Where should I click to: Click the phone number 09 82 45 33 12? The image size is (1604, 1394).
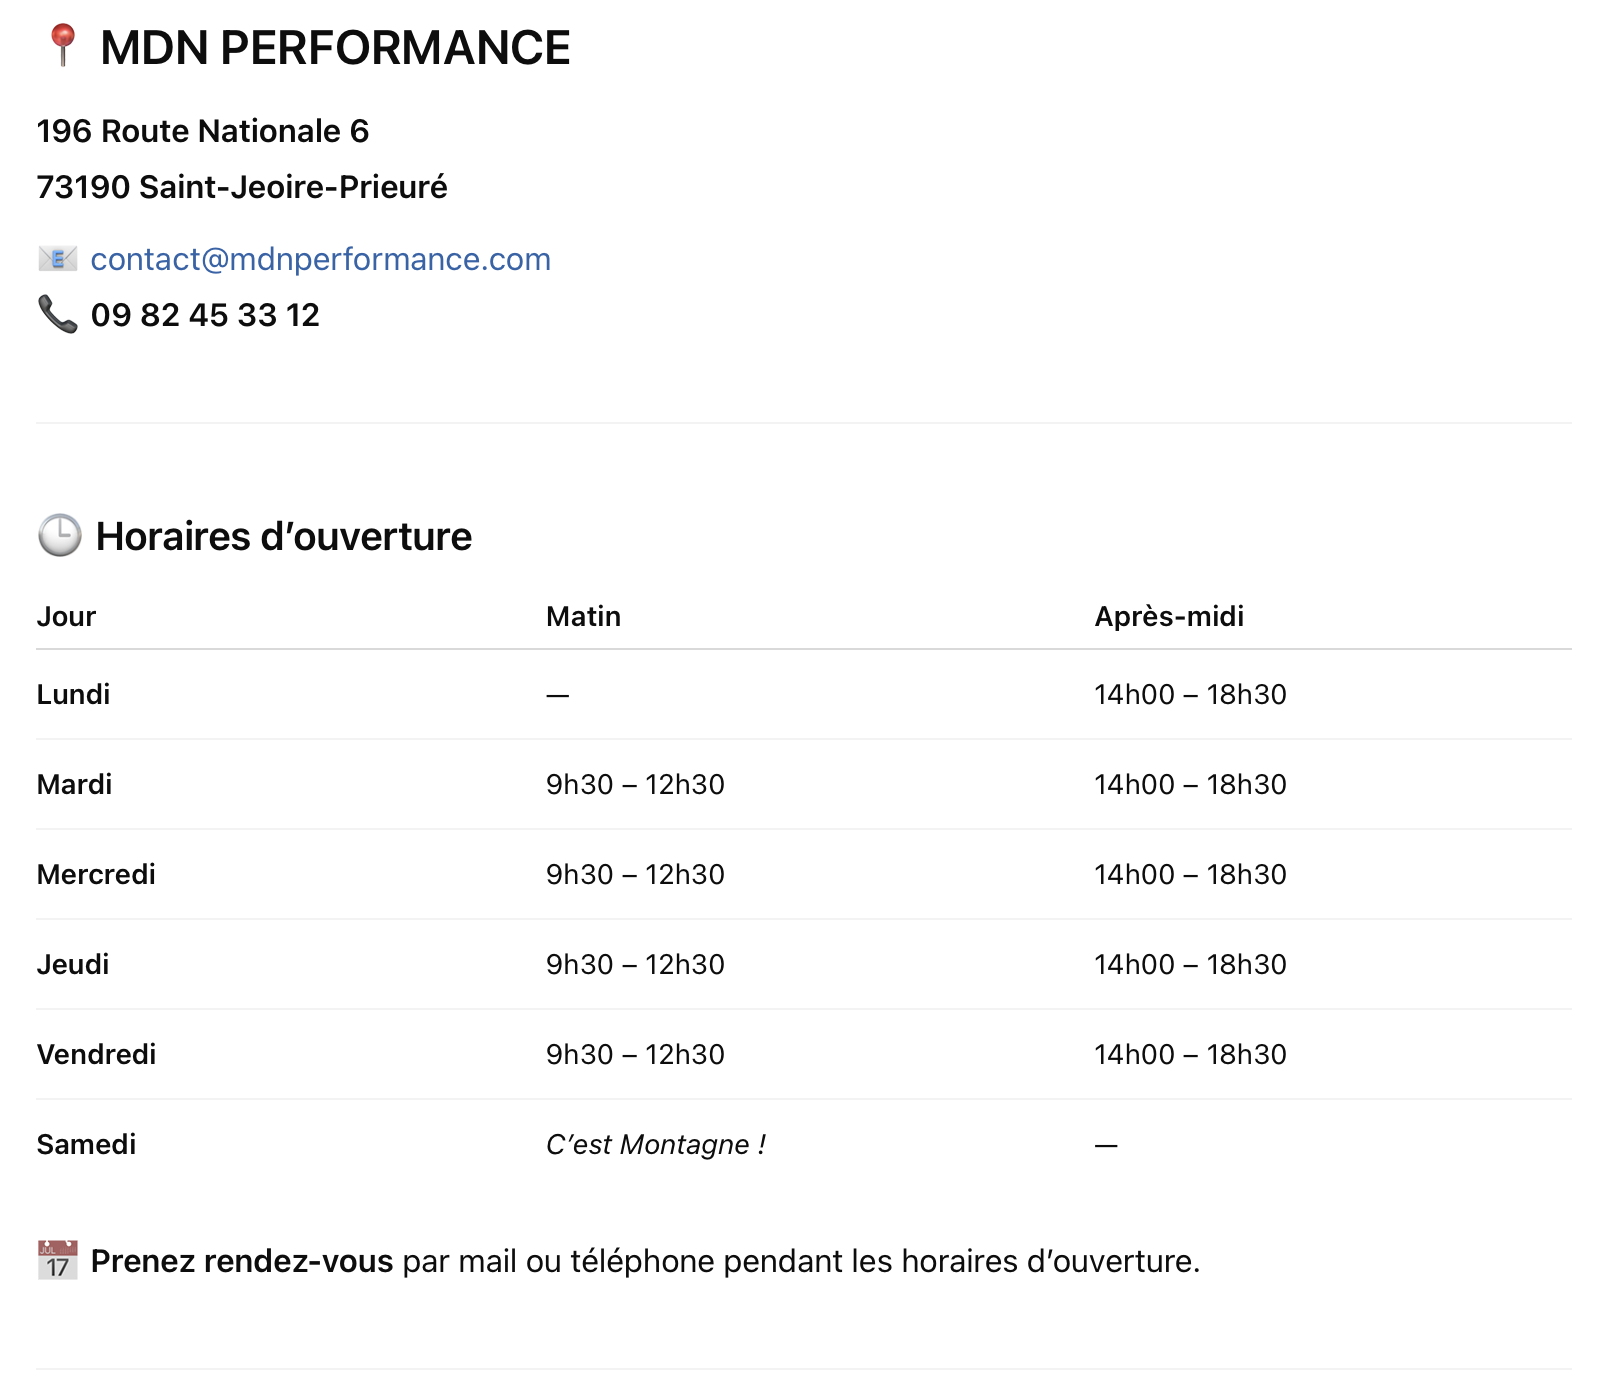point(205,315)
